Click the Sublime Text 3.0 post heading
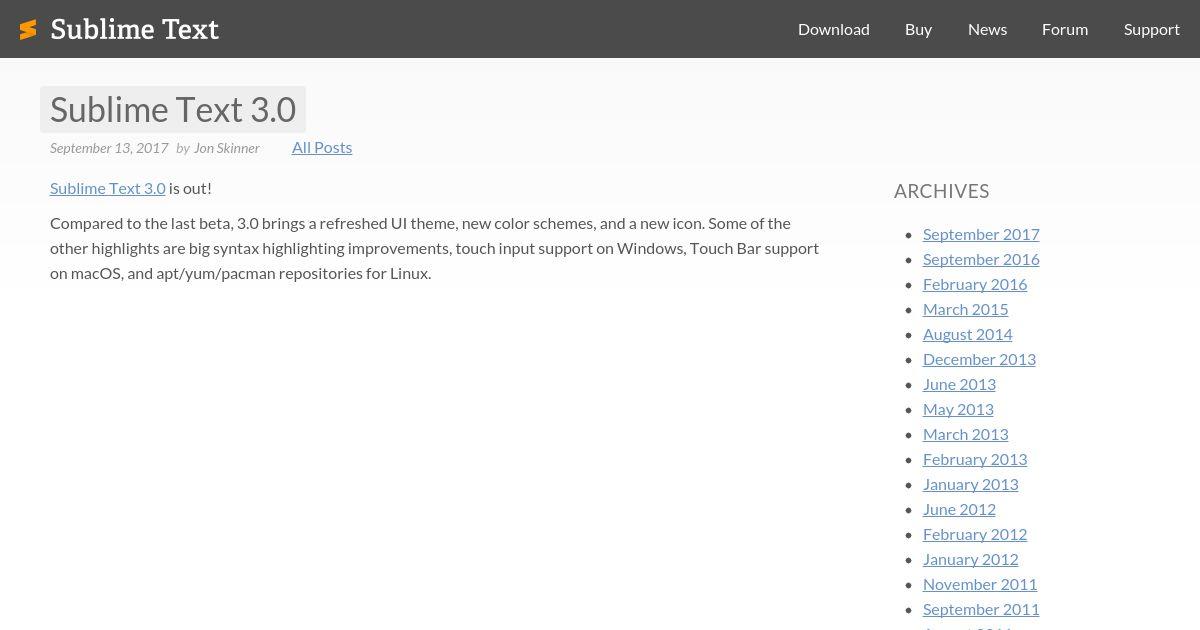This screenshot has height=630, width=1200. click(173, 109)
